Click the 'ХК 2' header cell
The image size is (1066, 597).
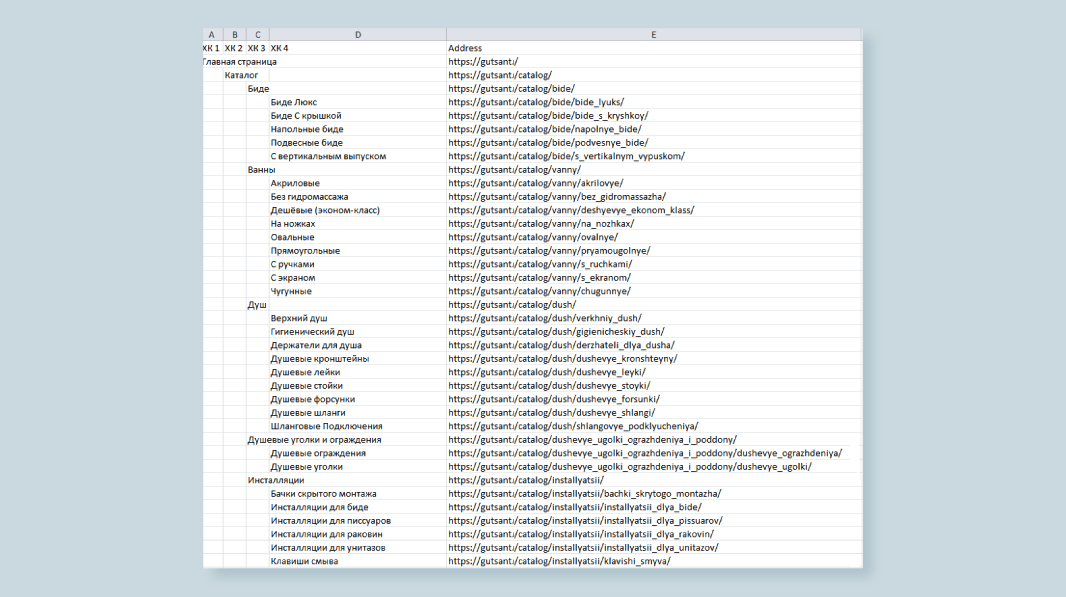tap(234, 48)
